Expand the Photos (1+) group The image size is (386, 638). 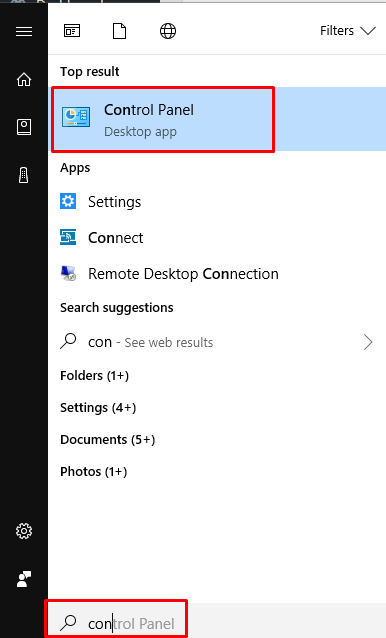[94, 472]
